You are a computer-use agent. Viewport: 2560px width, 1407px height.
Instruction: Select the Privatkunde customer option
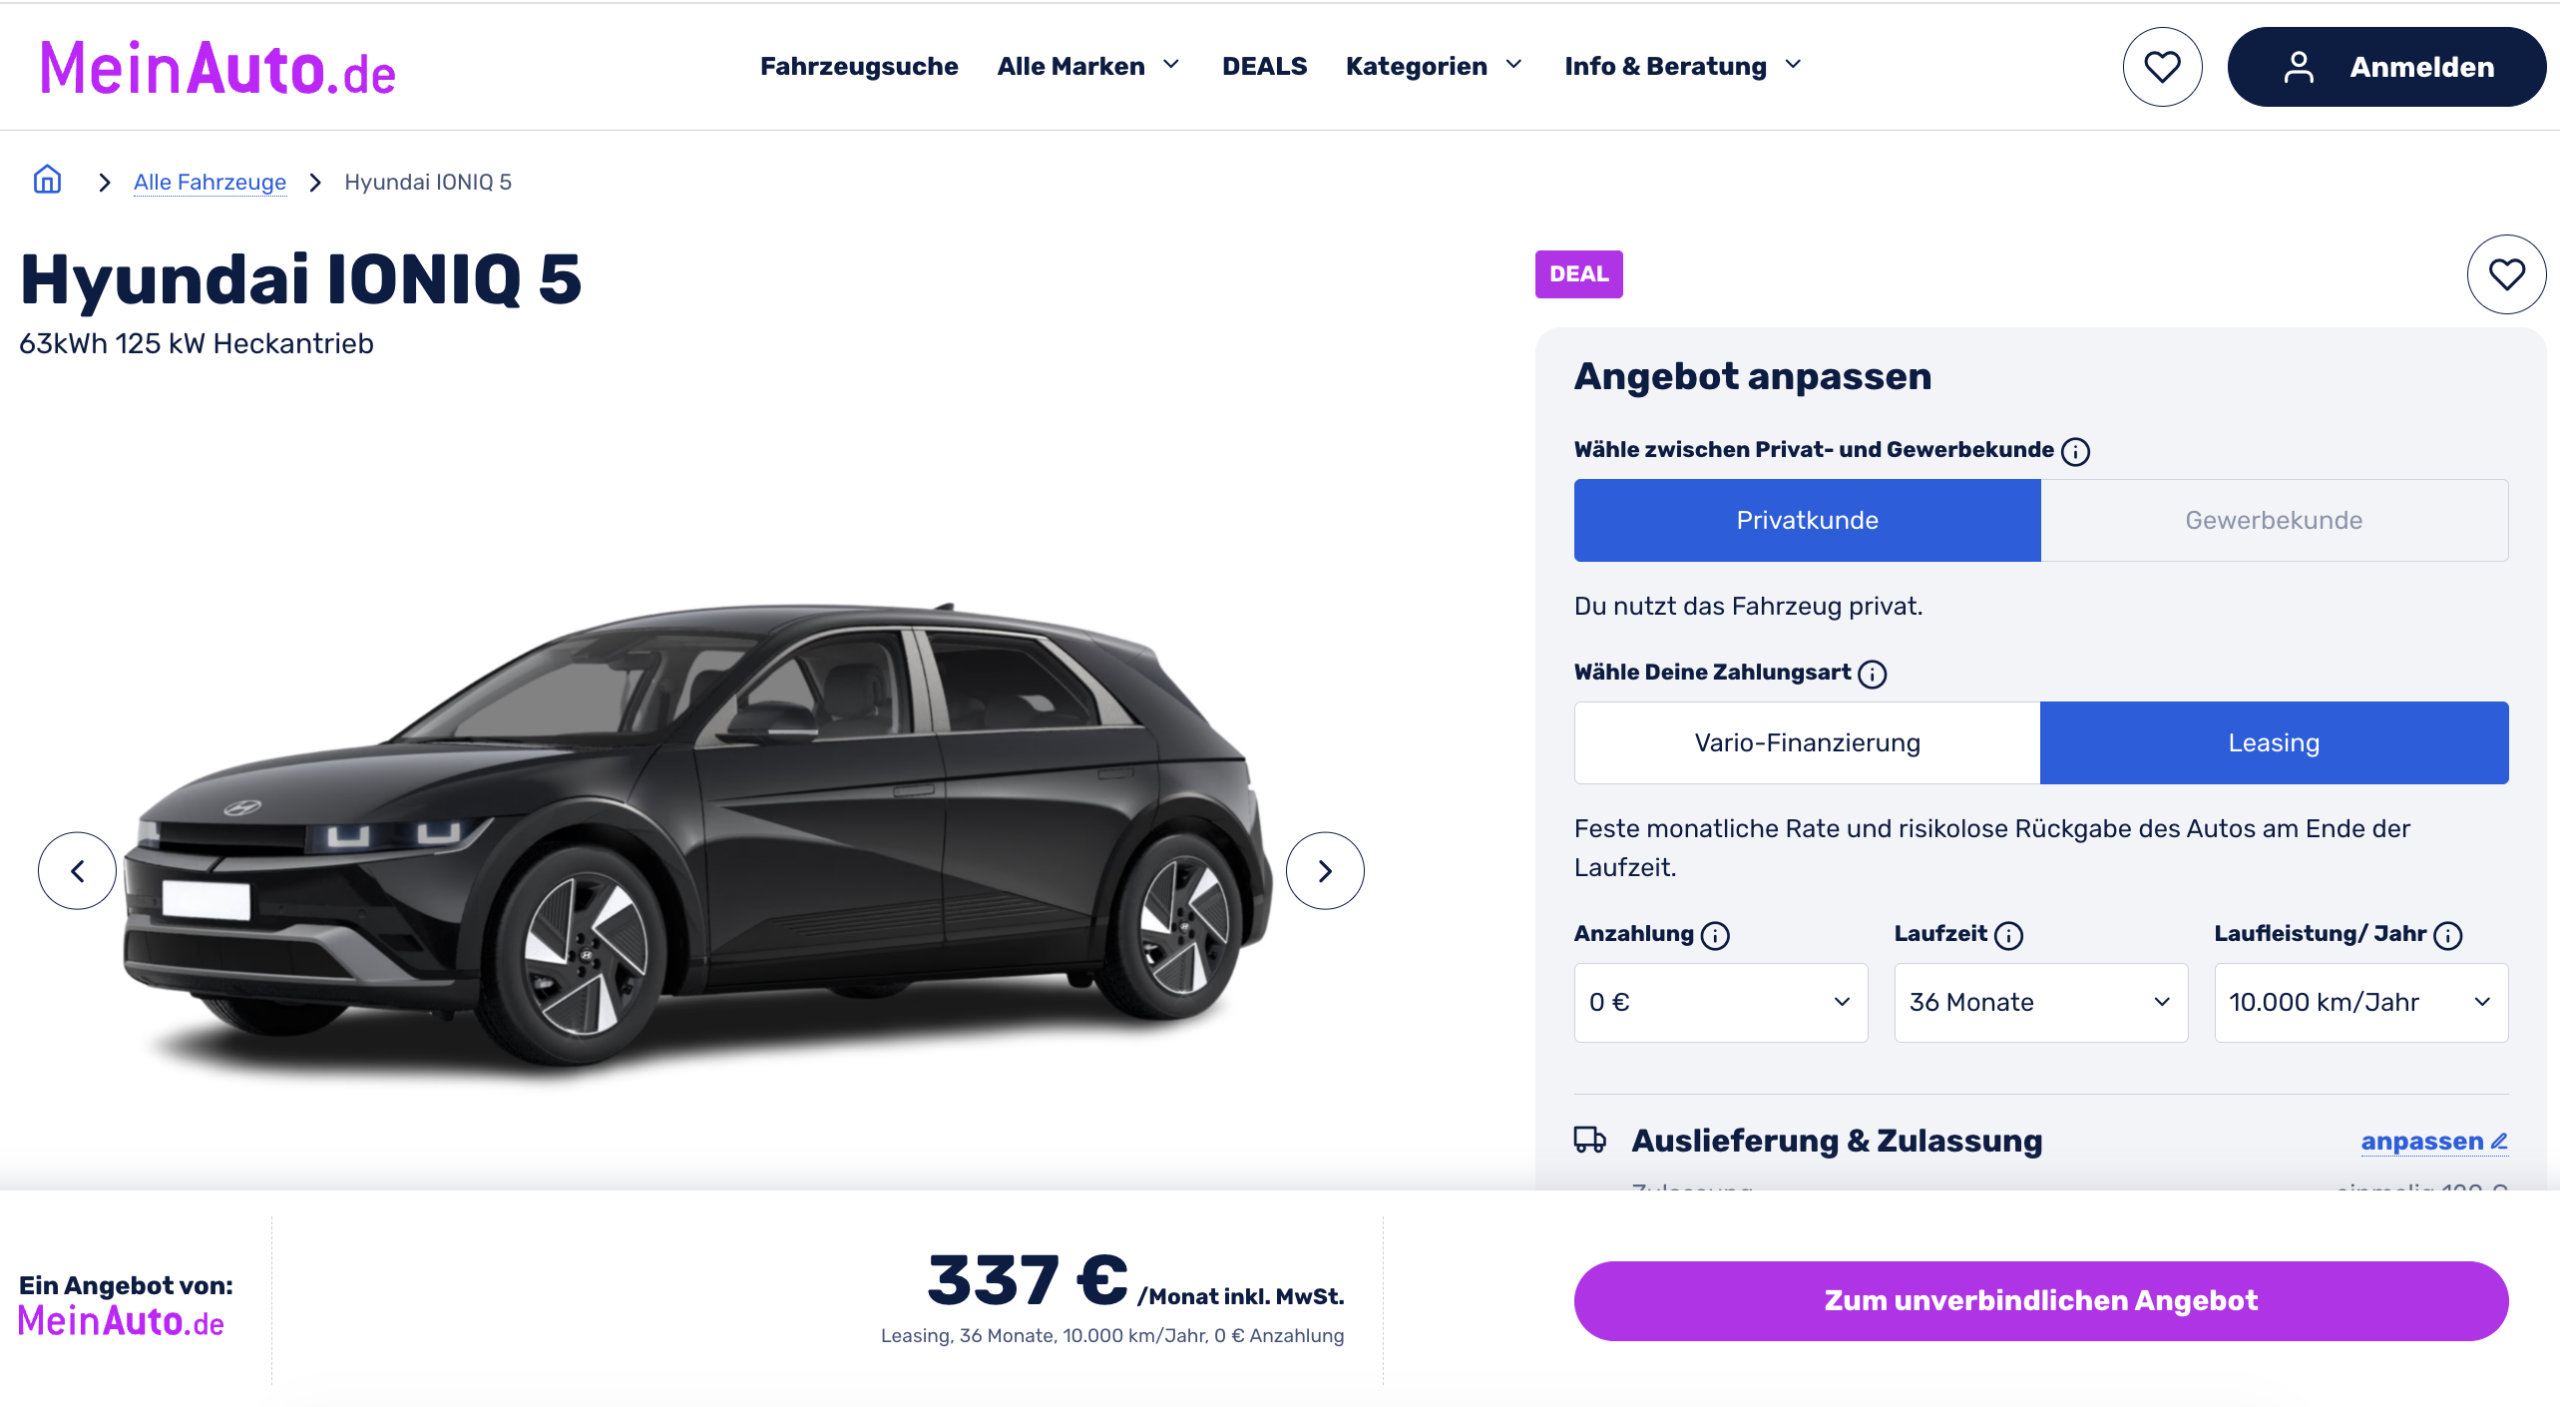tap(1807, 520)
